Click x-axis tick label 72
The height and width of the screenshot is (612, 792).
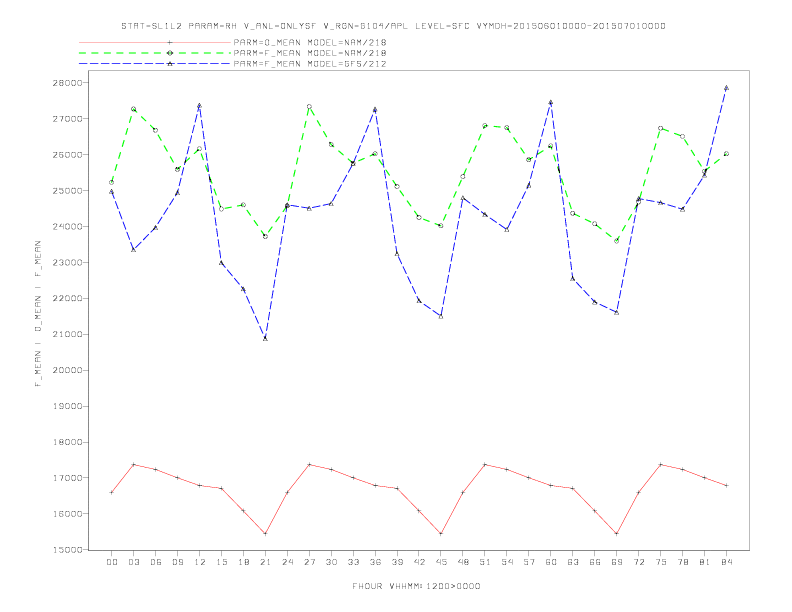[638, 562]
